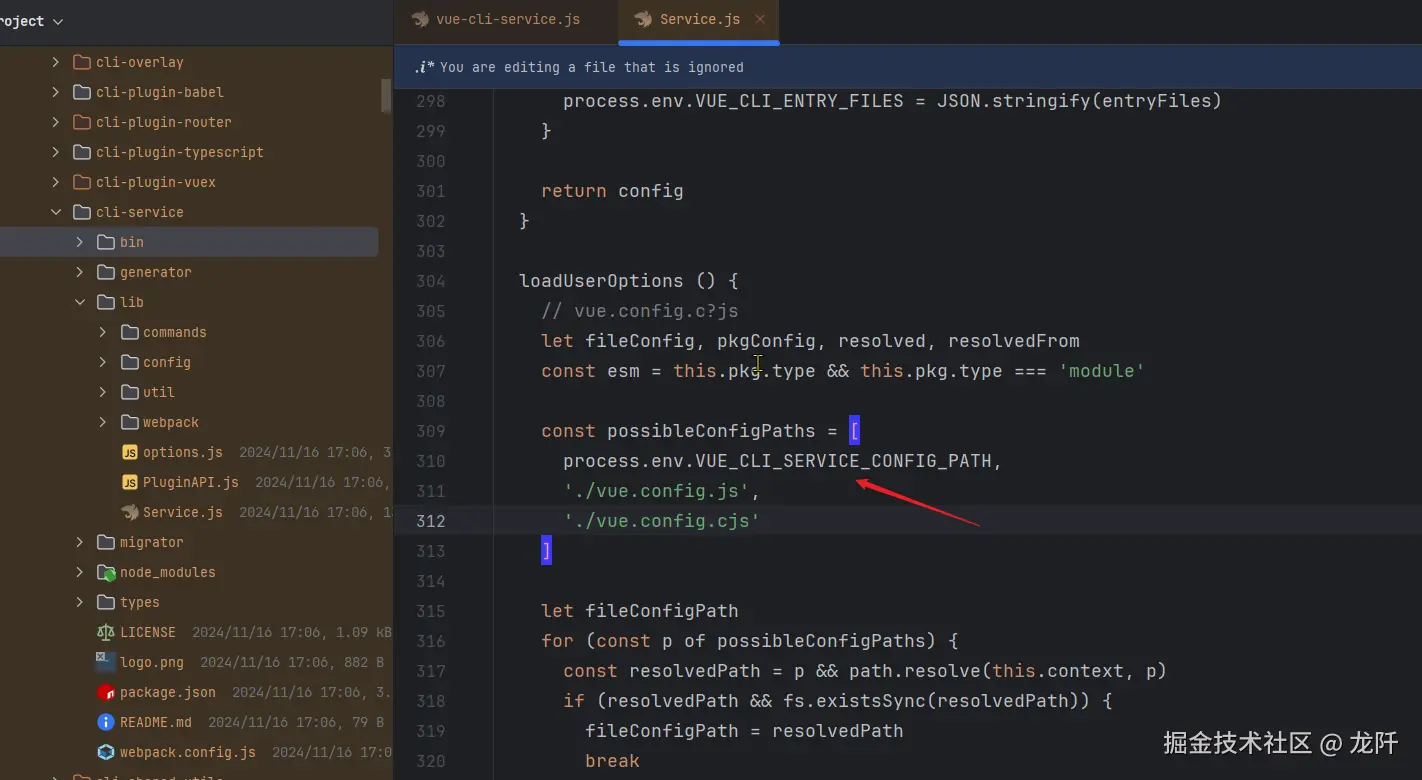Click the JS icon of PluginAPI.js
1422x780 pixels.
(129, 482)
